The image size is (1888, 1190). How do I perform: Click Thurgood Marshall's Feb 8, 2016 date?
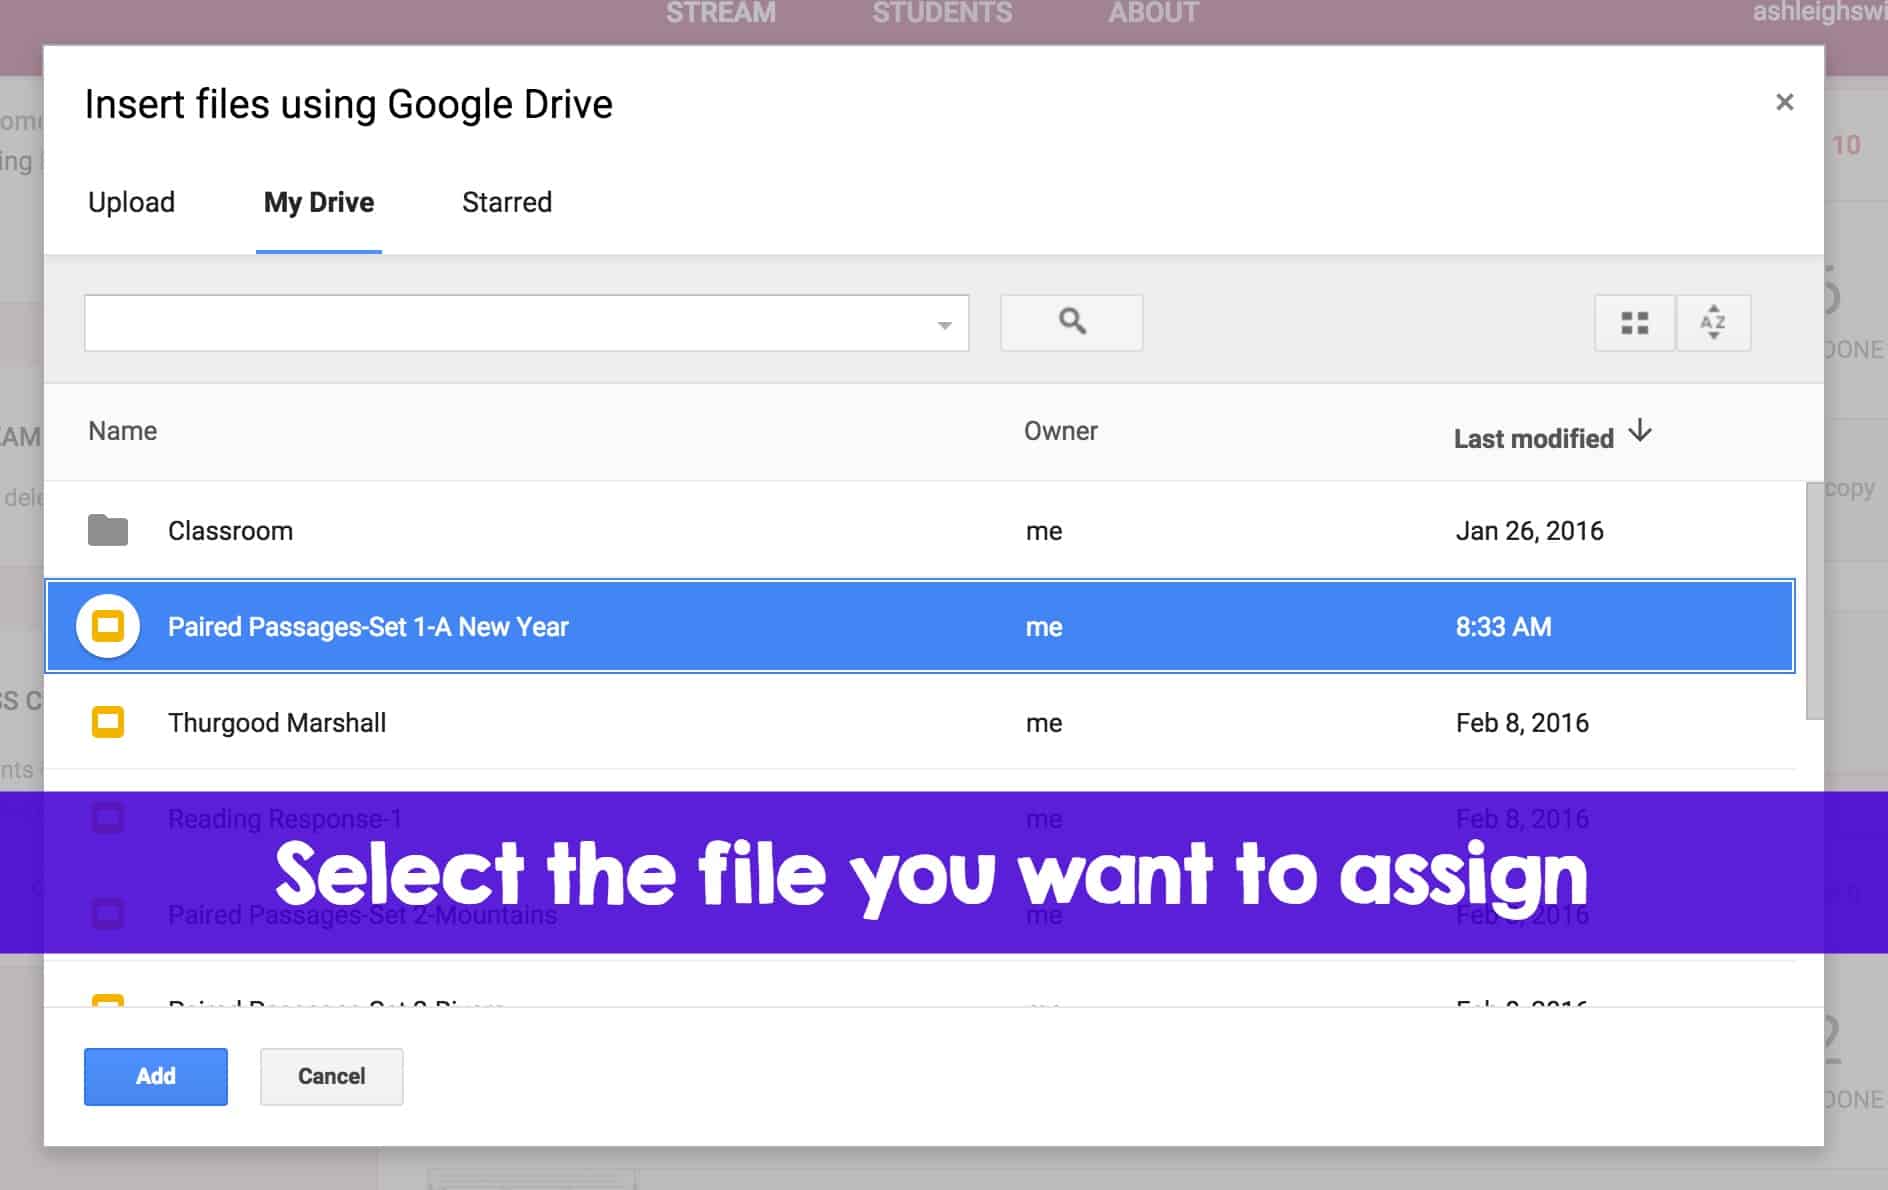(1522, 723)
